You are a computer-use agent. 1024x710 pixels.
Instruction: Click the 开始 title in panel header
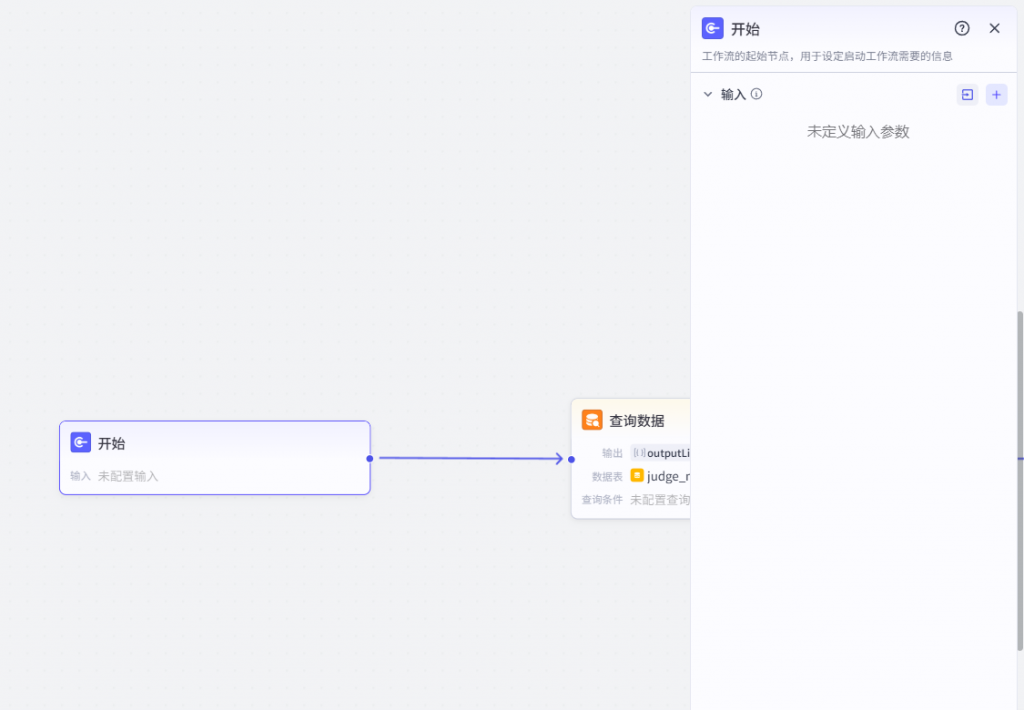745,29
